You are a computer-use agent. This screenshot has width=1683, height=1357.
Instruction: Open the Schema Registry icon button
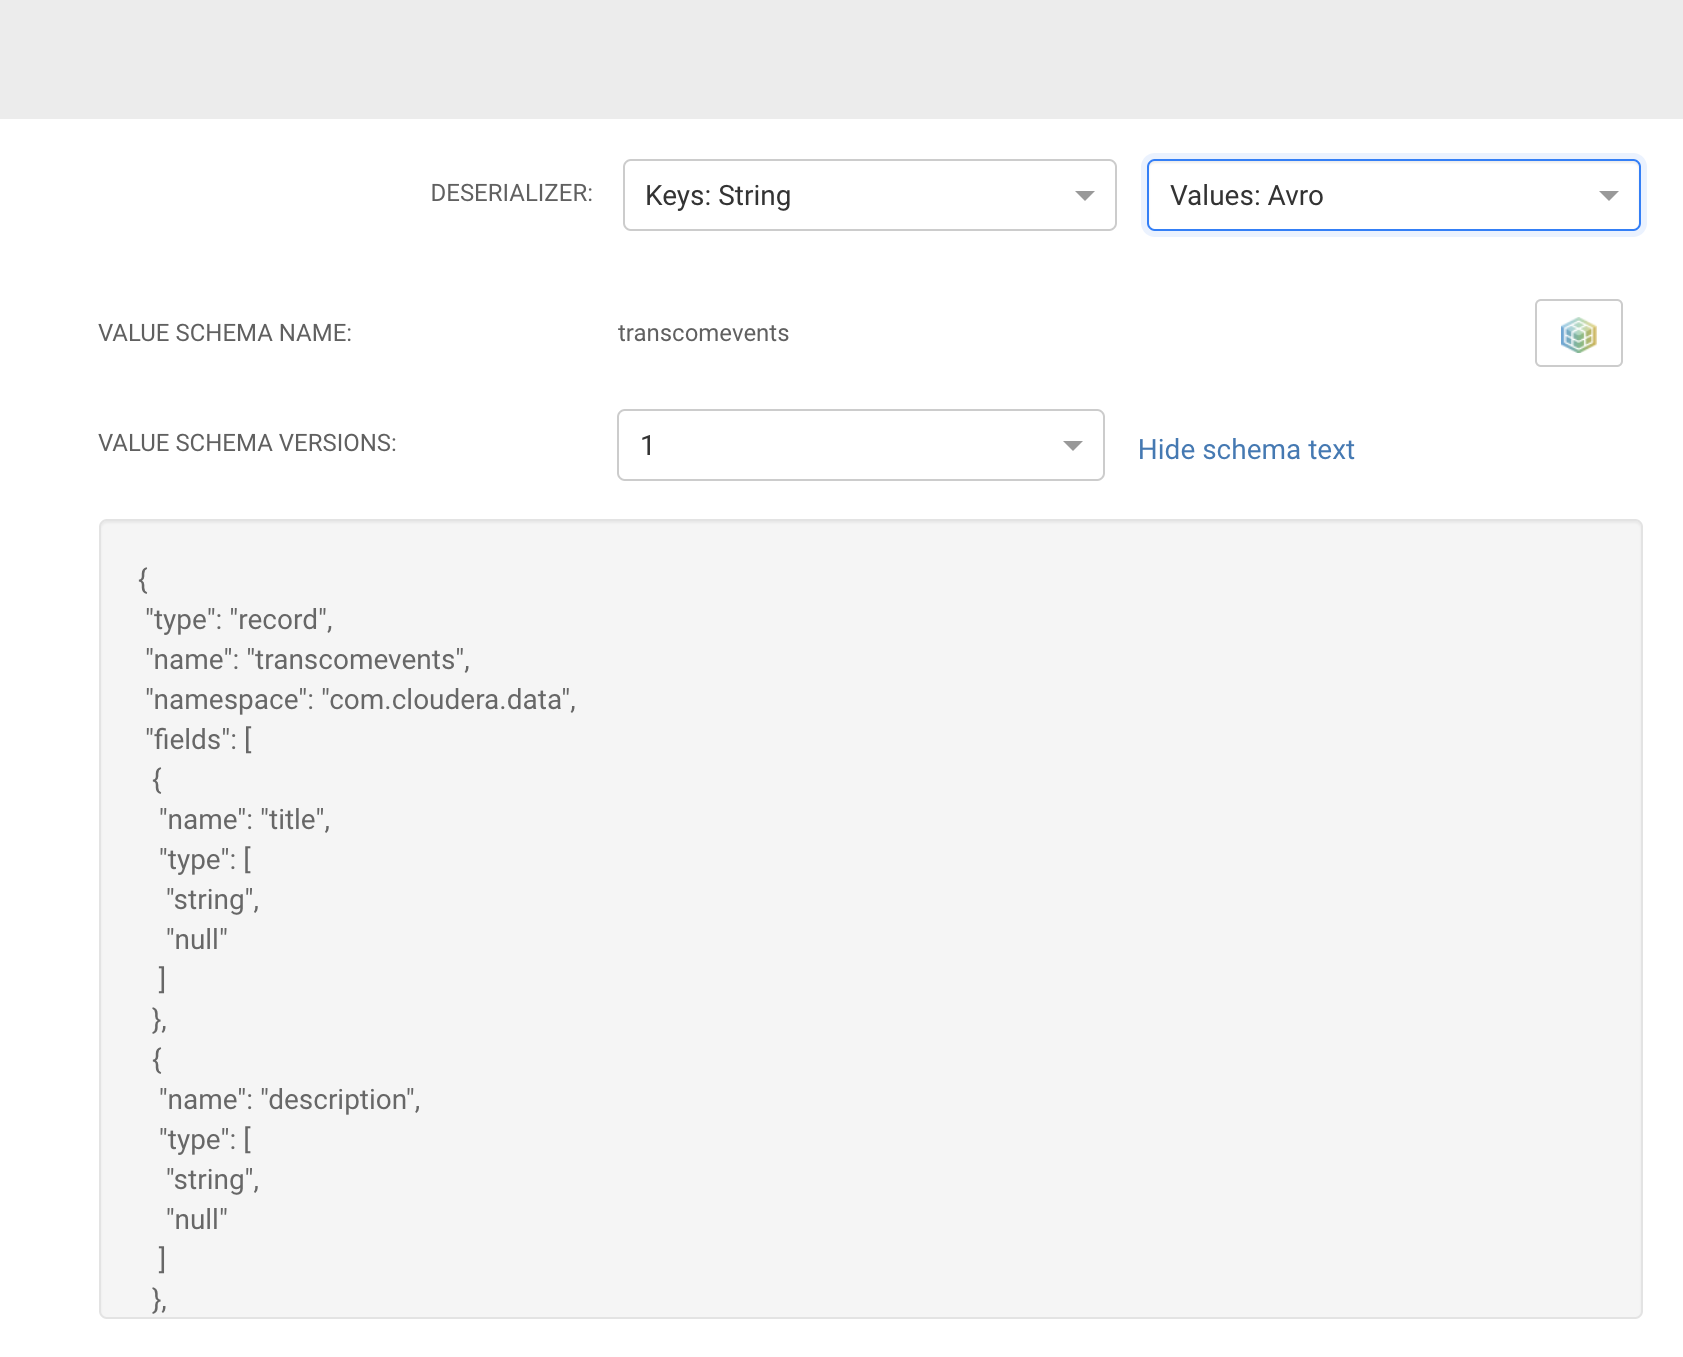pyautogui.click(x=1578, y=334)
